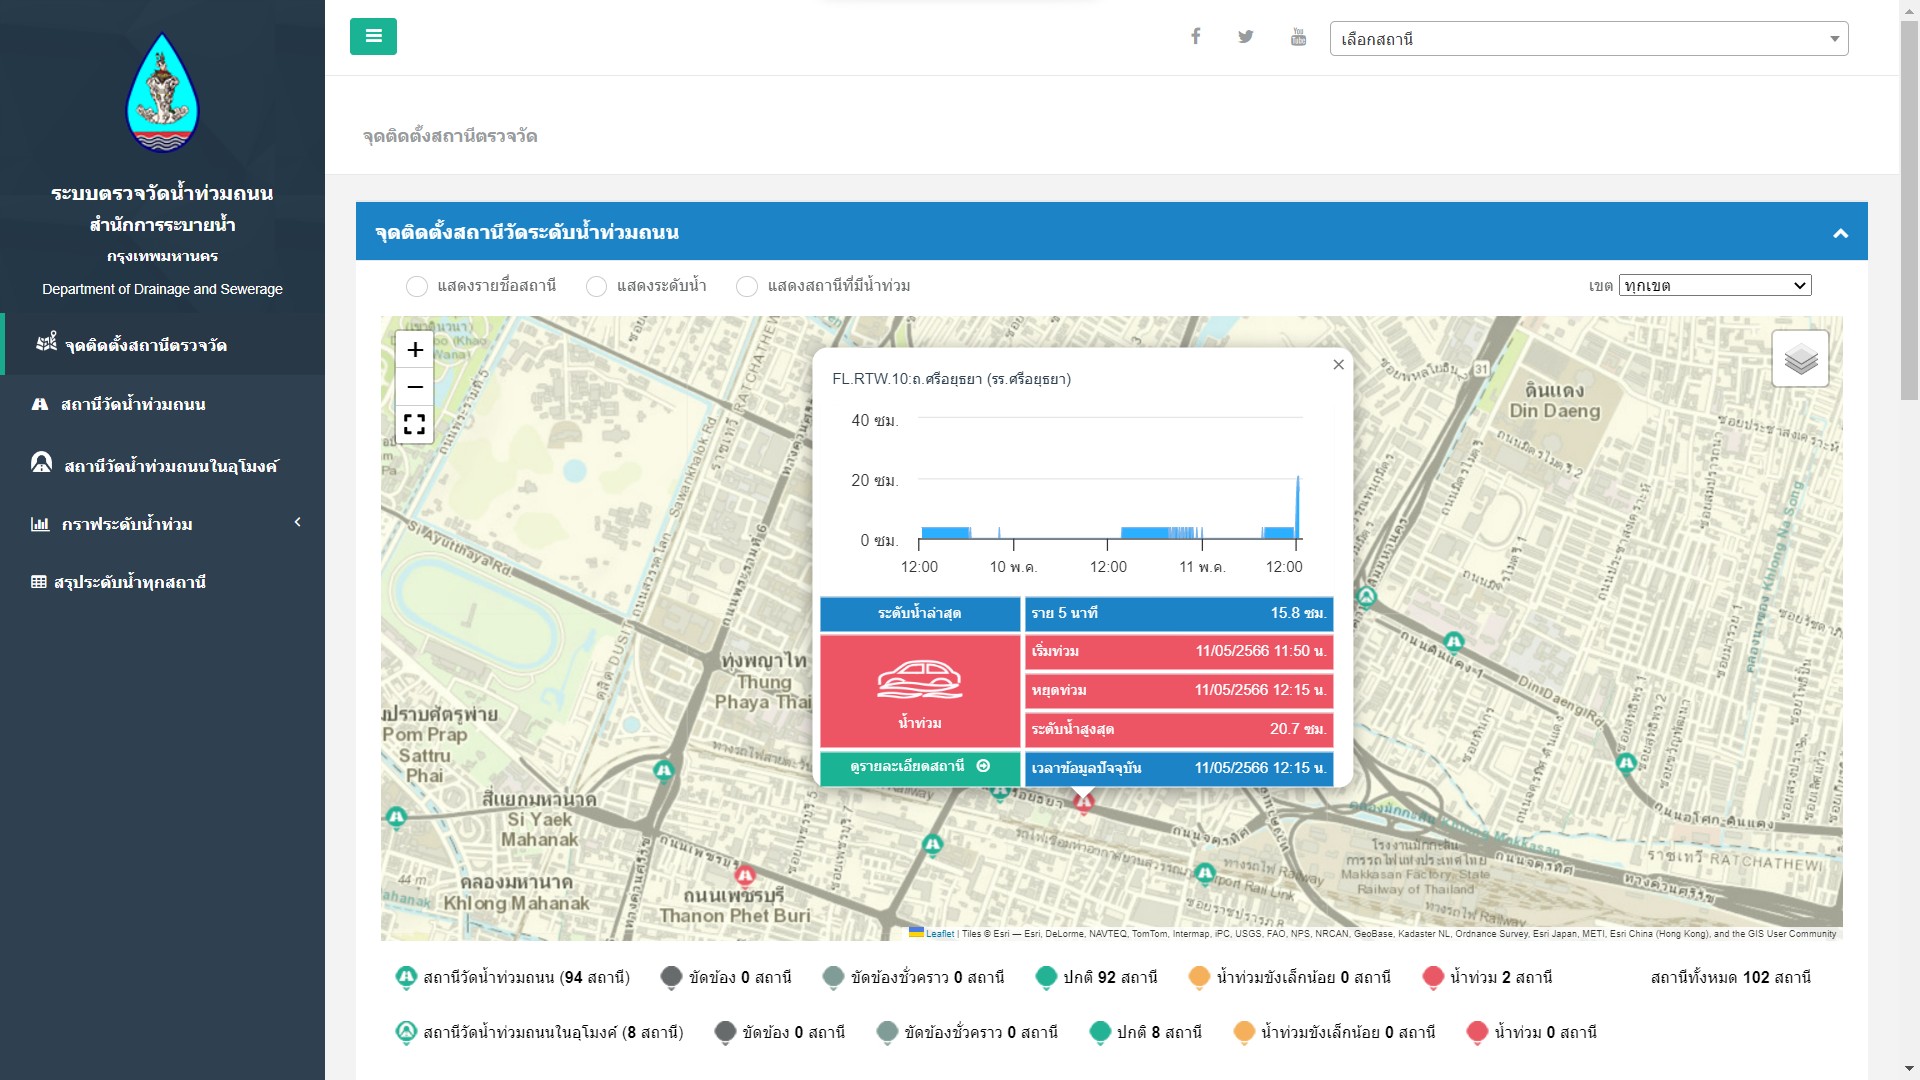Open the Facebook icon link
1920x1080 pixels.
[x=1195, y=37]
